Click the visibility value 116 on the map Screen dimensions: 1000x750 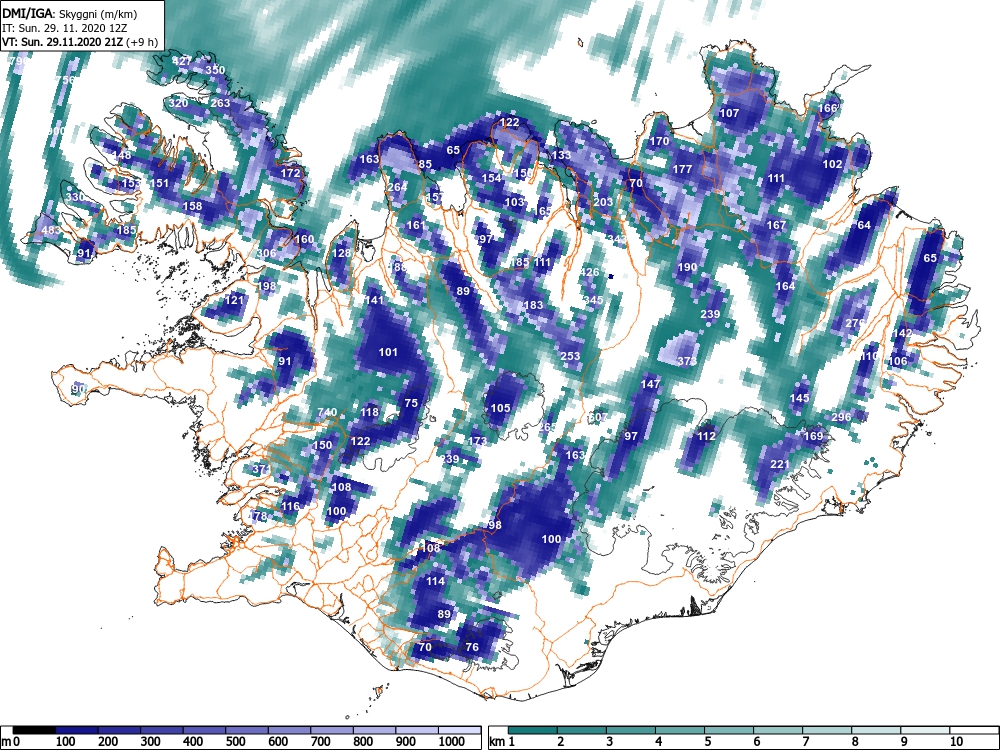click(290, 506)
